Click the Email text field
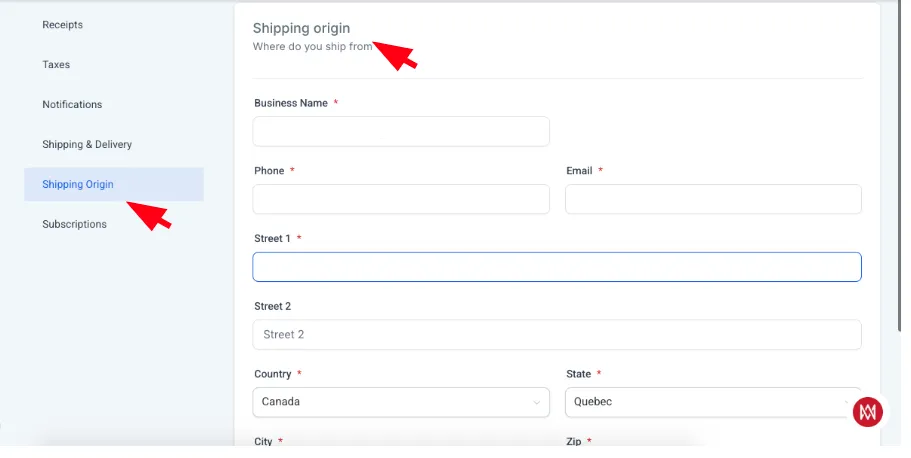Image resolution: width=911 pixels, height=458 pixels. tap(713, 199)
